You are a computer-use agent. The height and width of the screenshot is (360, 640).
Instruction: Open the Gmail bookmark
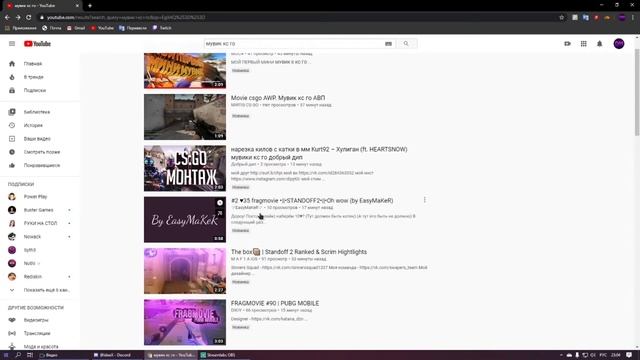[76, 28]
